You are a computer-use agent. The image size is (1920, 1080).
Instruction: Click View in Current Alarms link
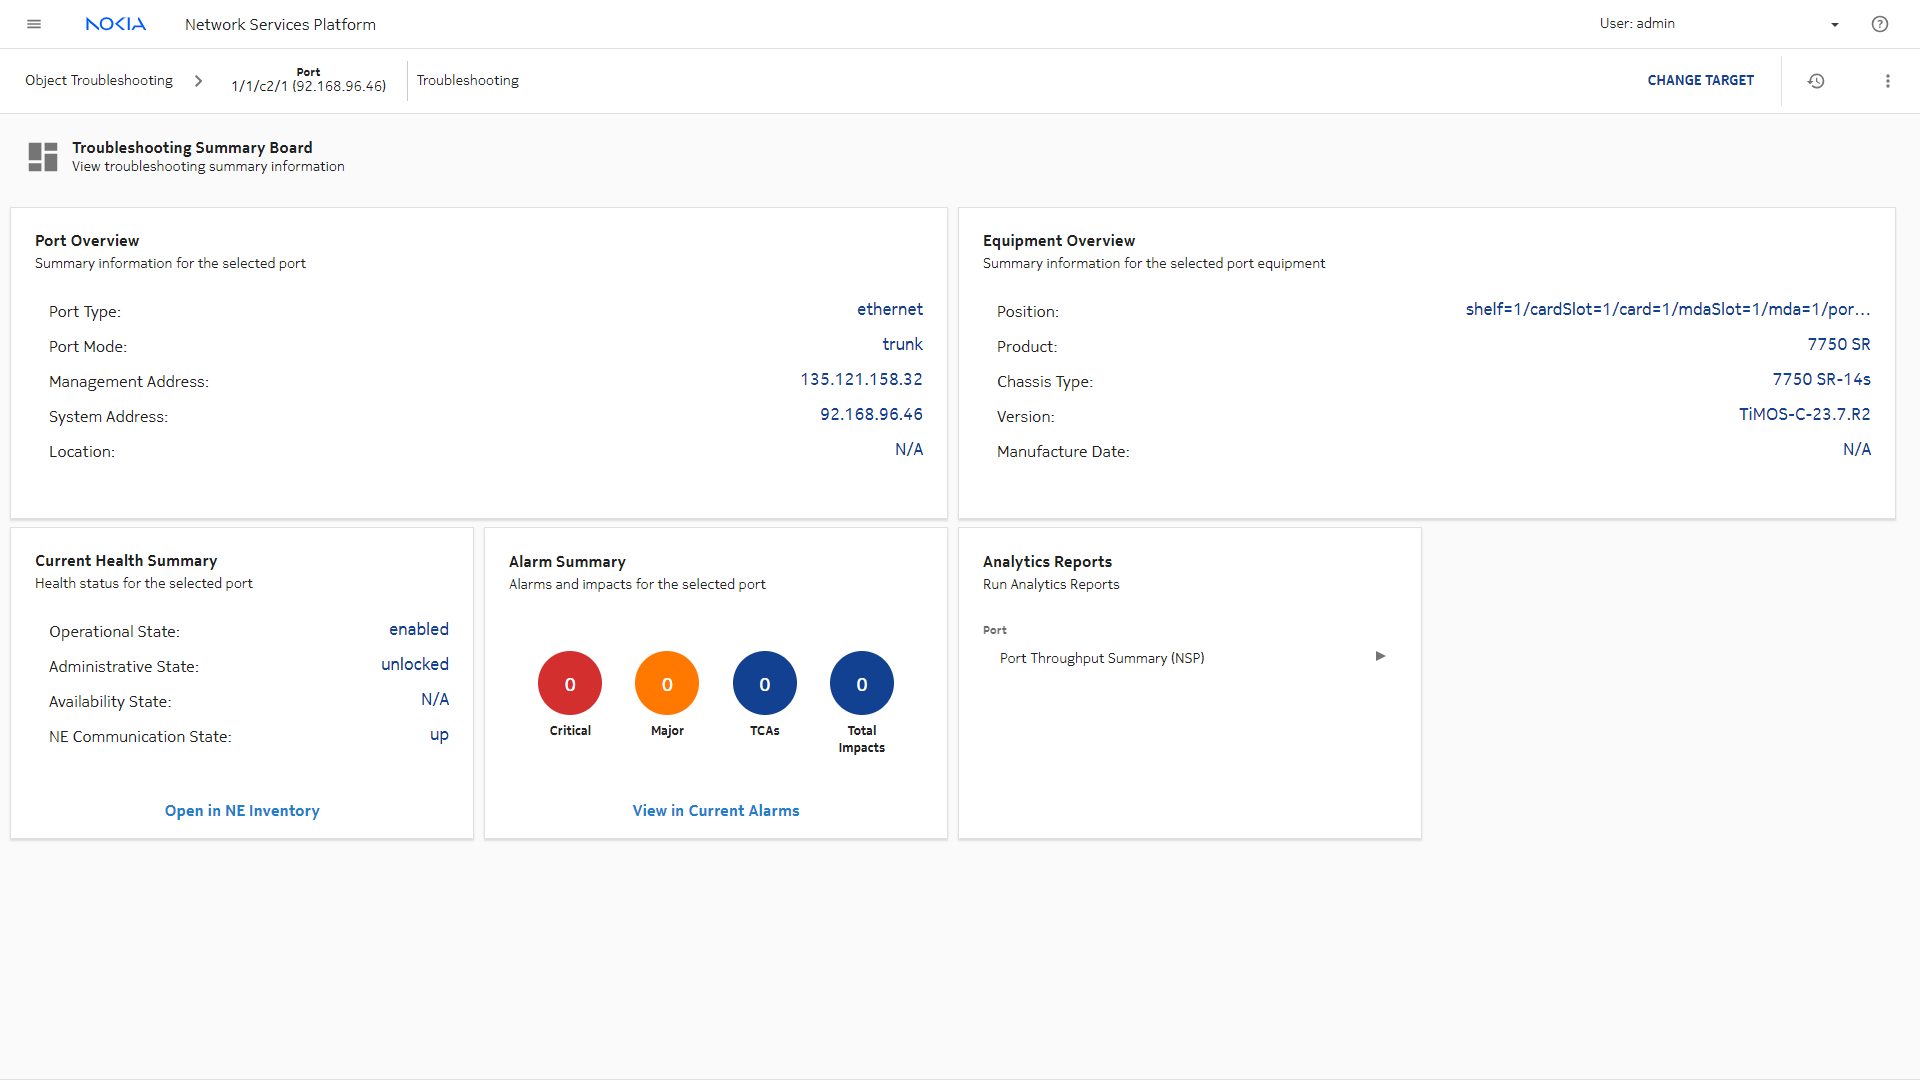tap(716, 811)
